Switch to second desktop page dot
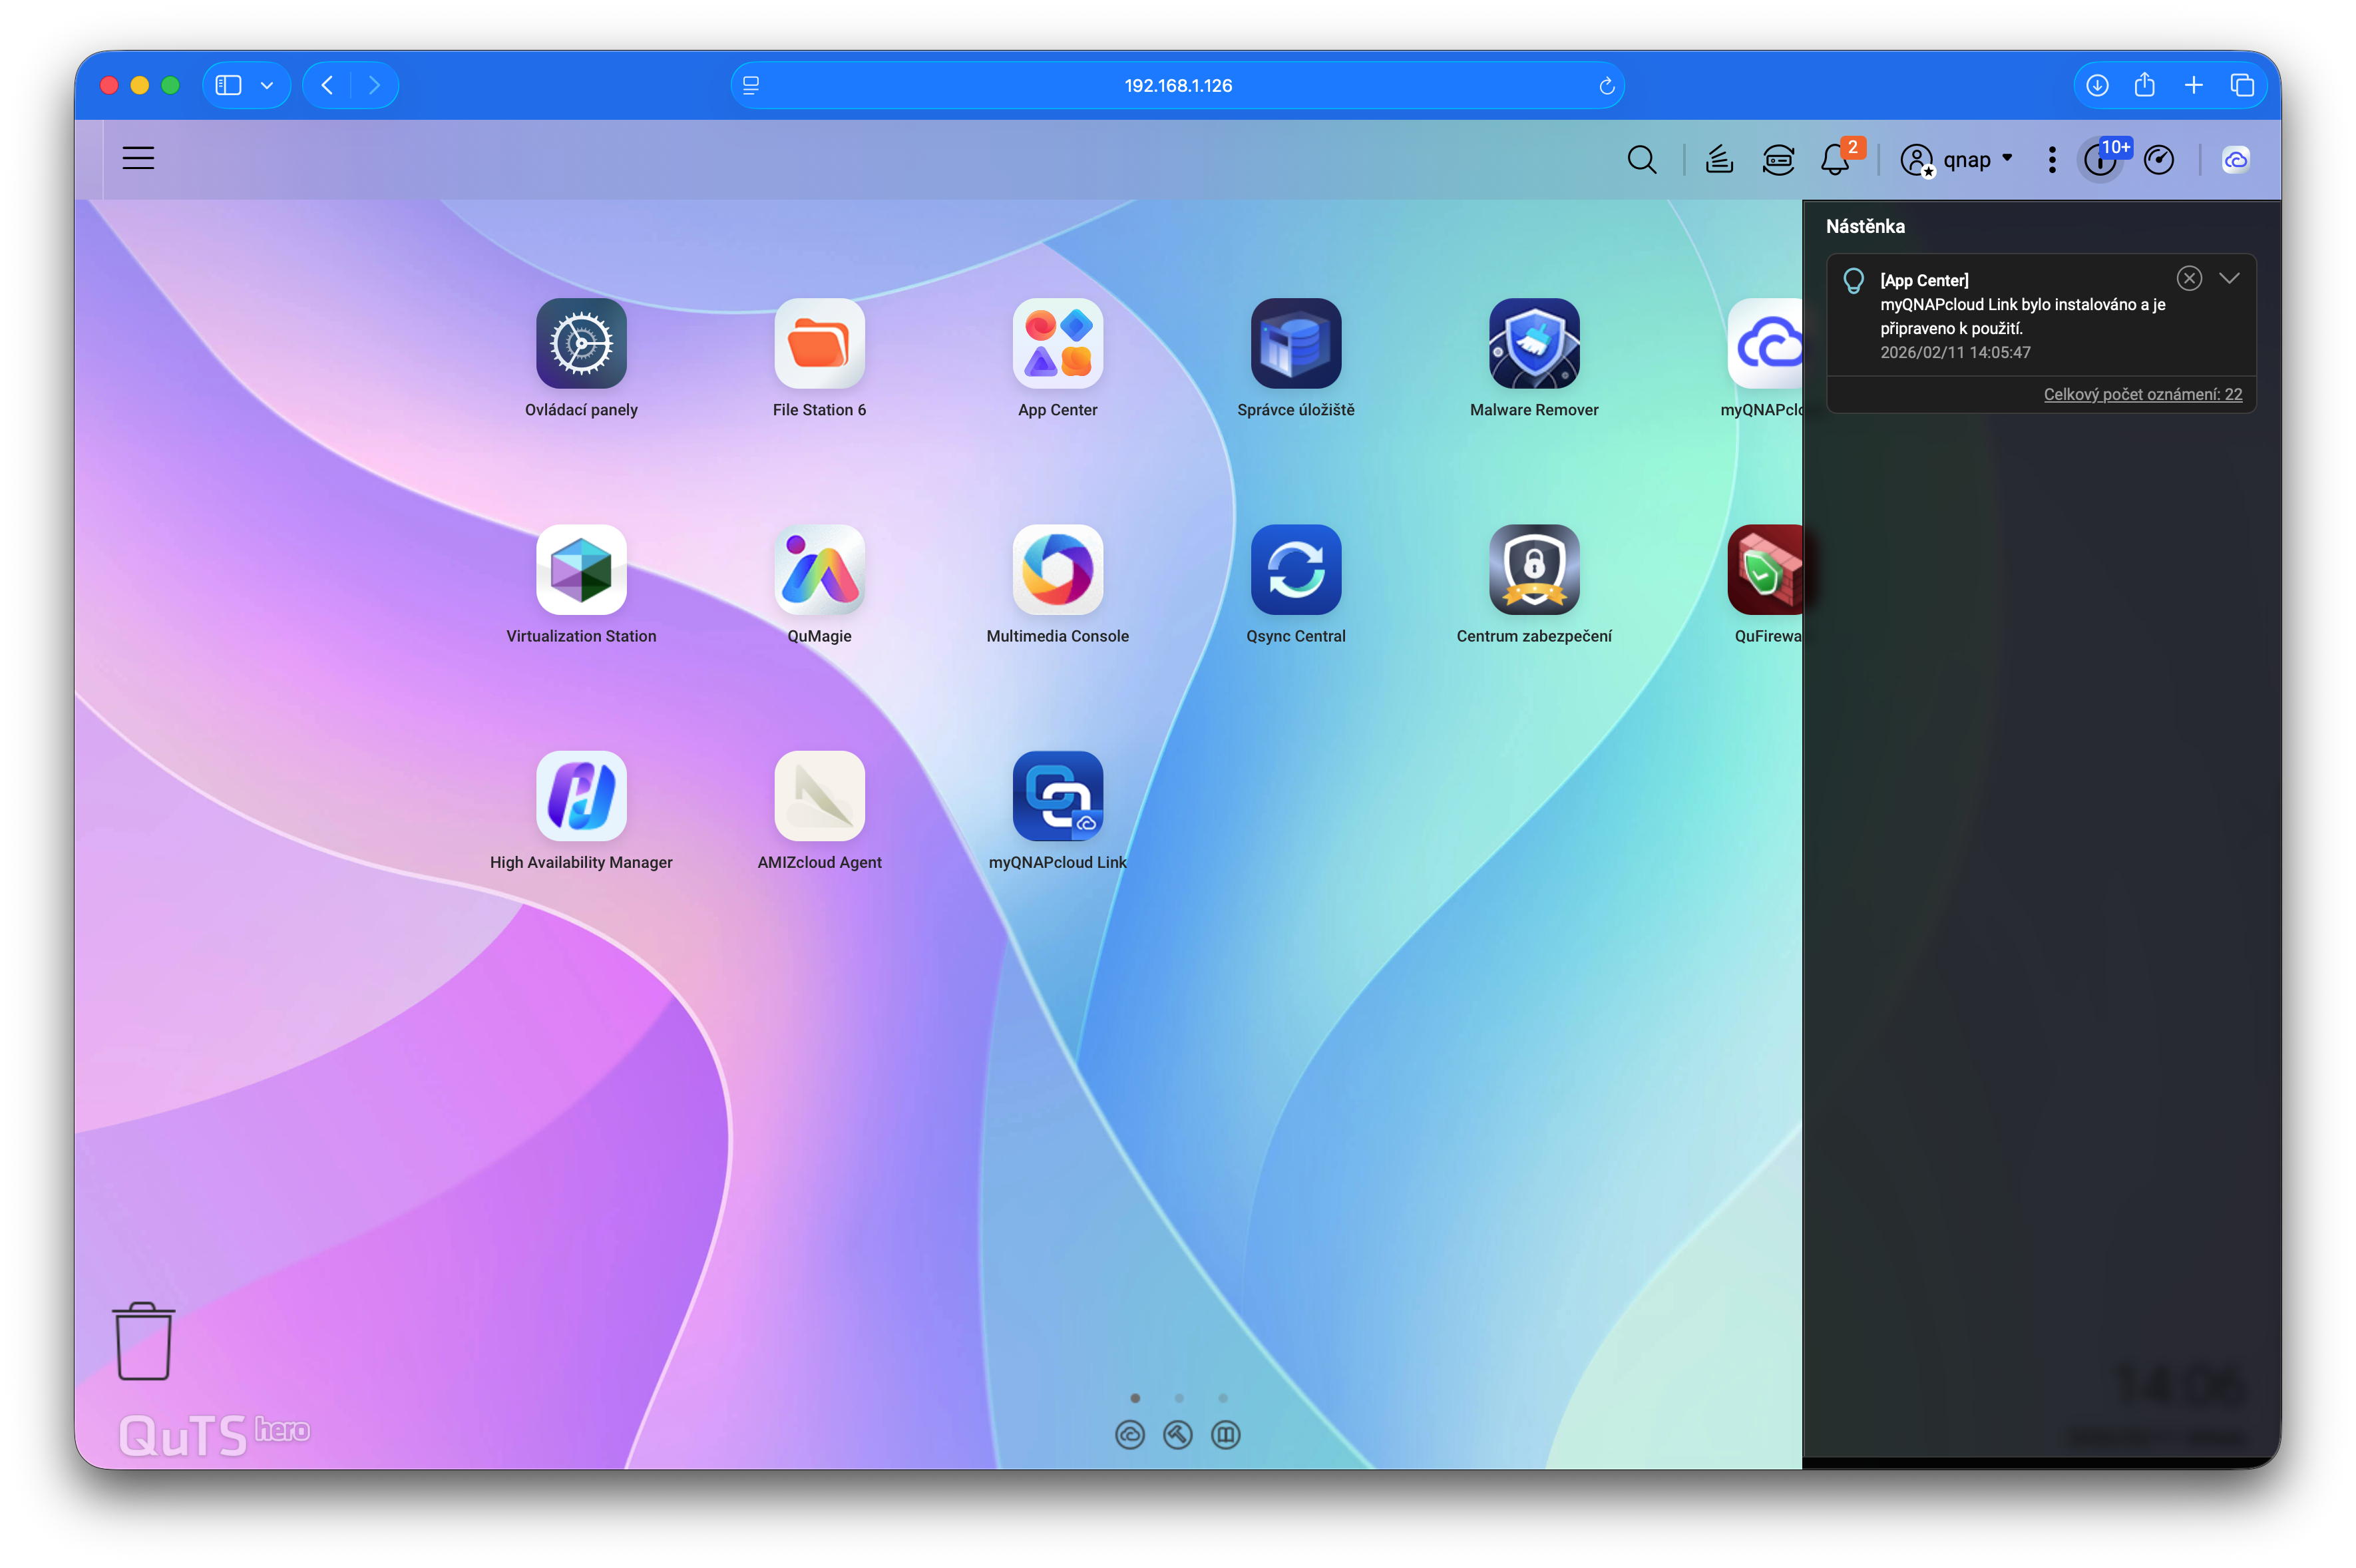This screenshot has width=2356, height=1568. (x=1179, y=1398)
